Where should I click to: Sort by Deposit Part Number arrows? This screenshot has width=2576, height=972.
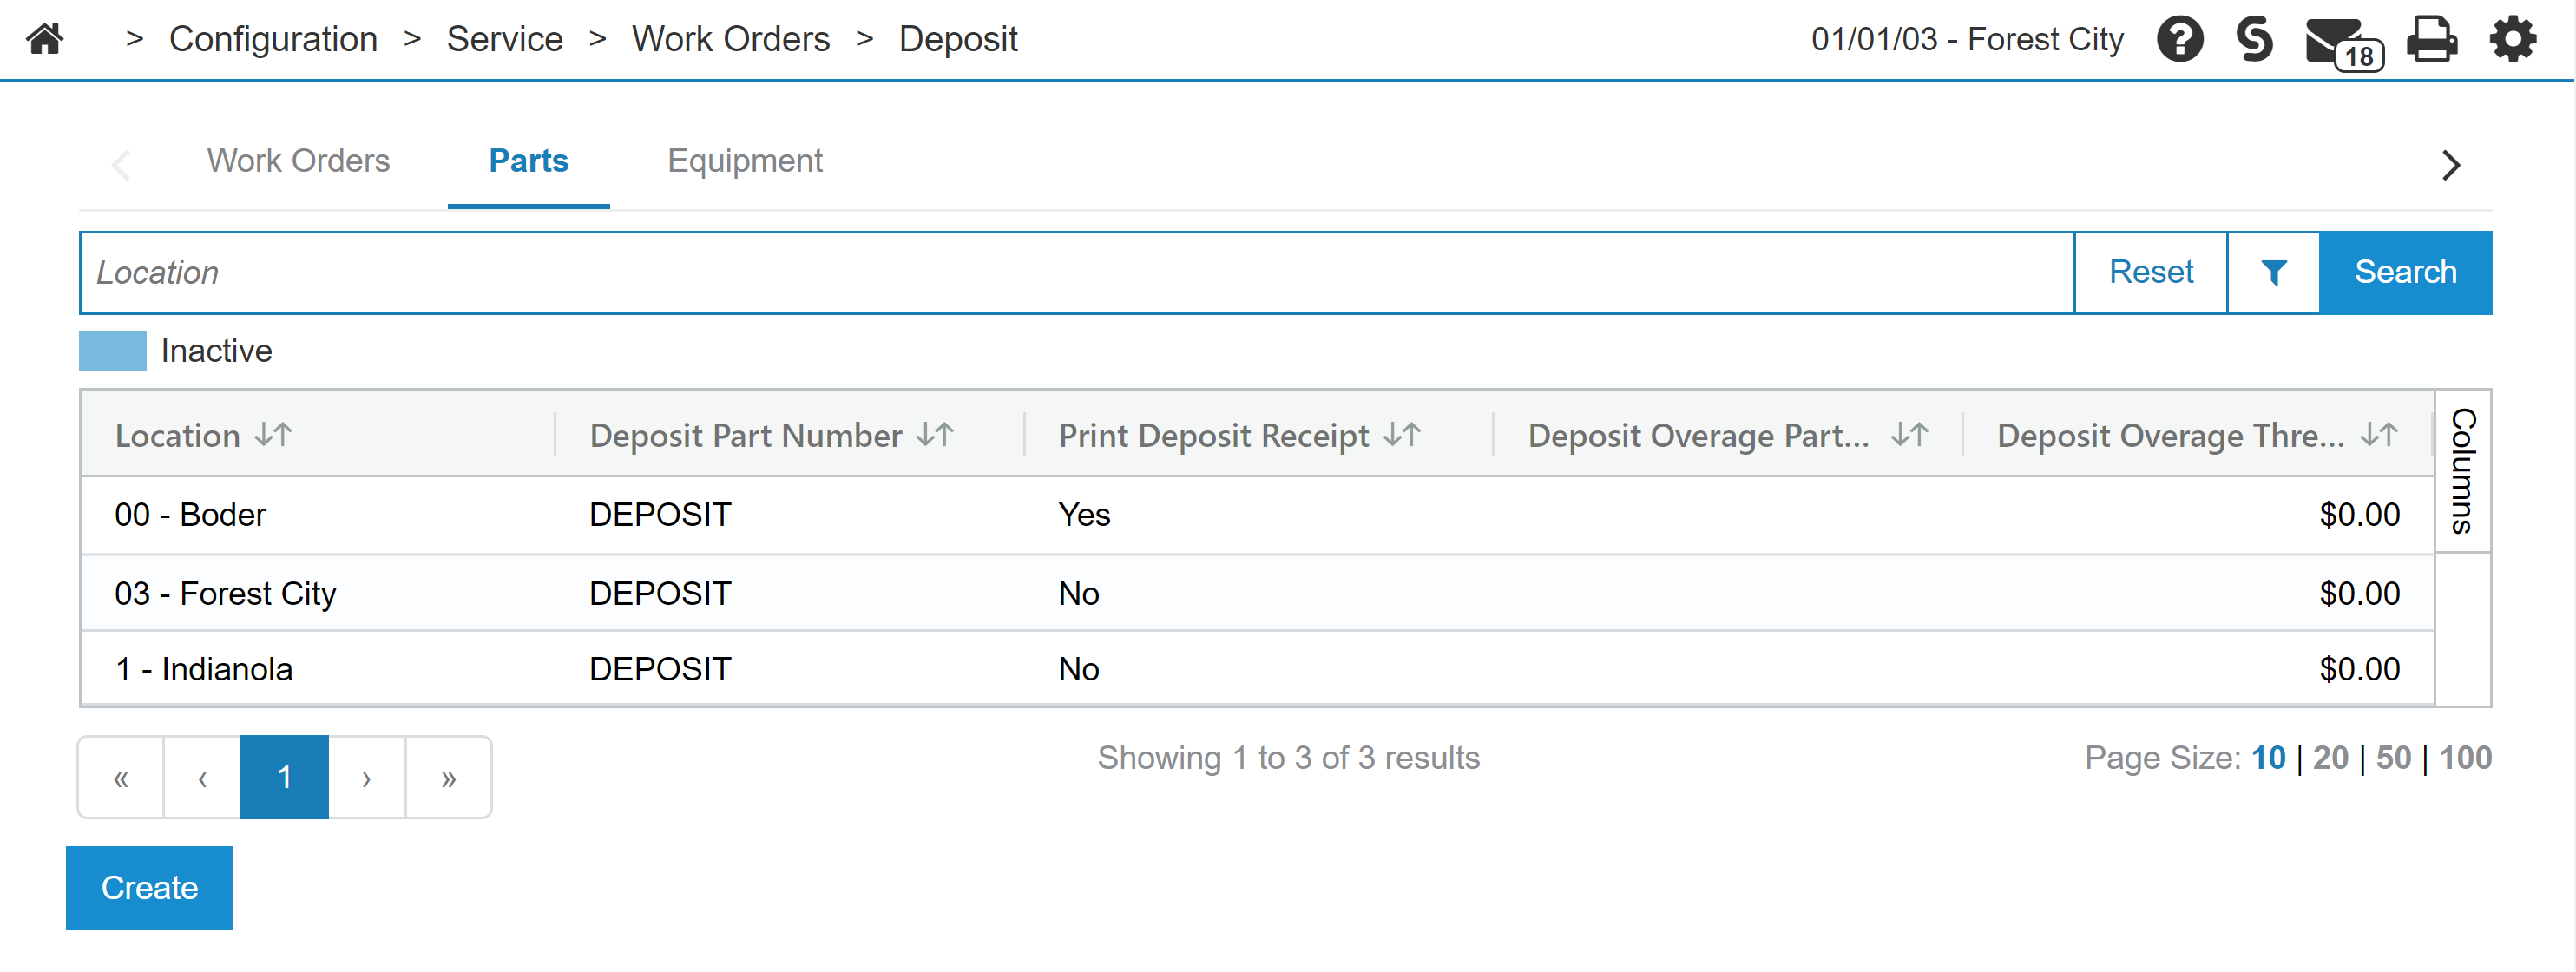pyautogui.click(x=935, y=435)
